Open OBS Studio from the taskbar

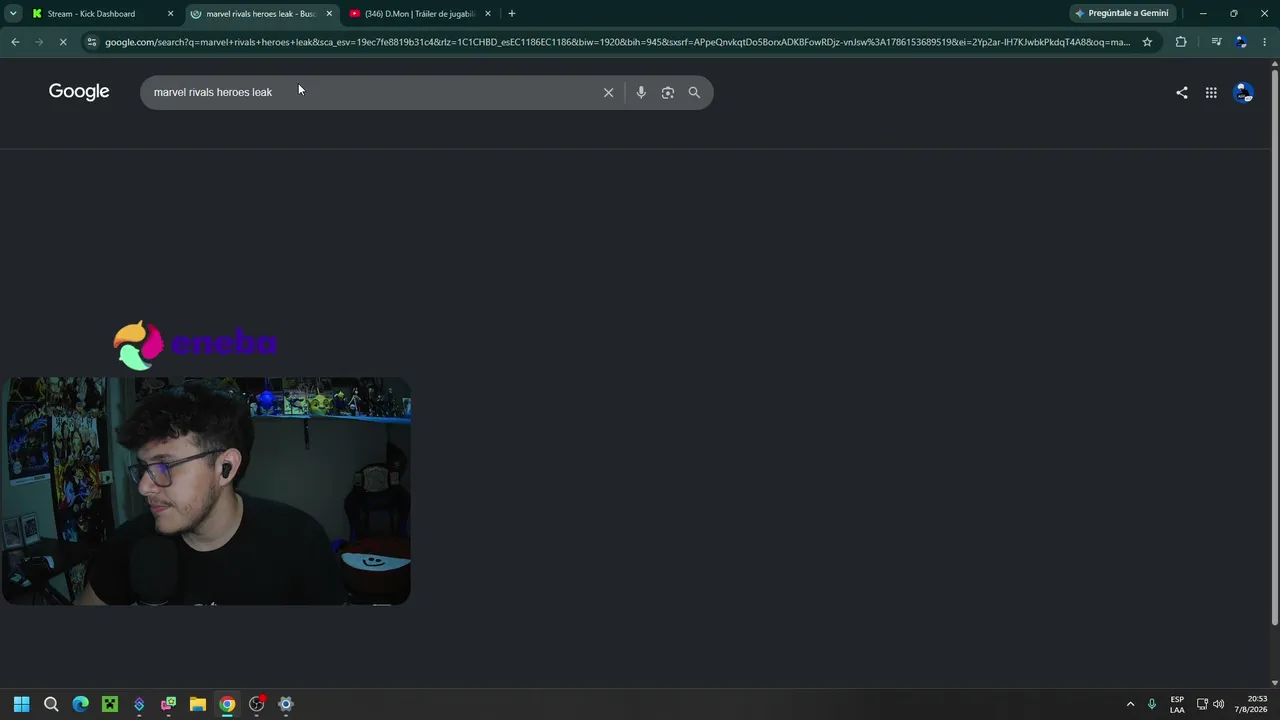(257, 704)
